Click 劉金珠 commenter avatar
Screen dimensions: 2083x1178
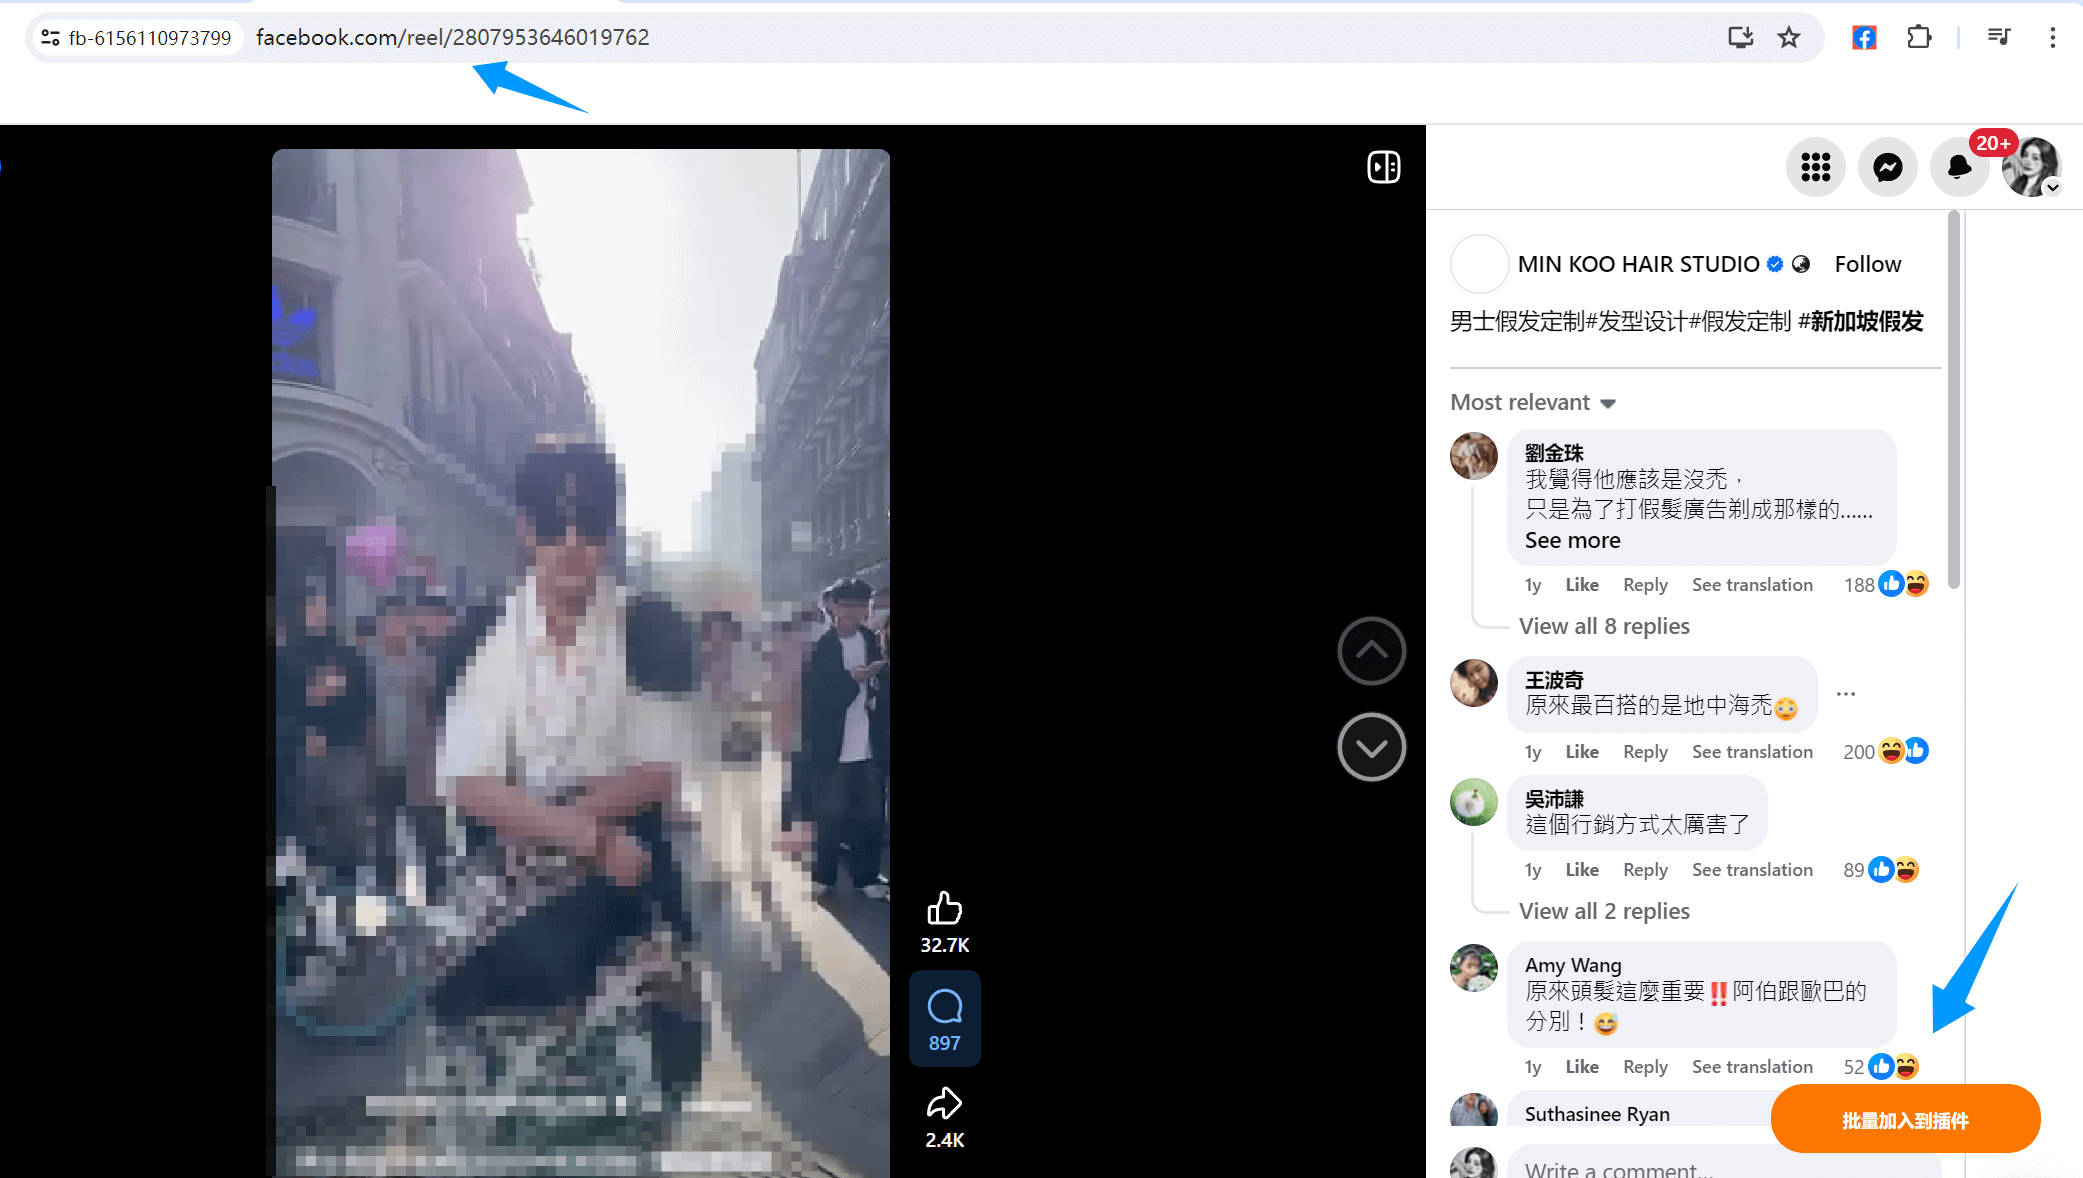click(1474, 456)
